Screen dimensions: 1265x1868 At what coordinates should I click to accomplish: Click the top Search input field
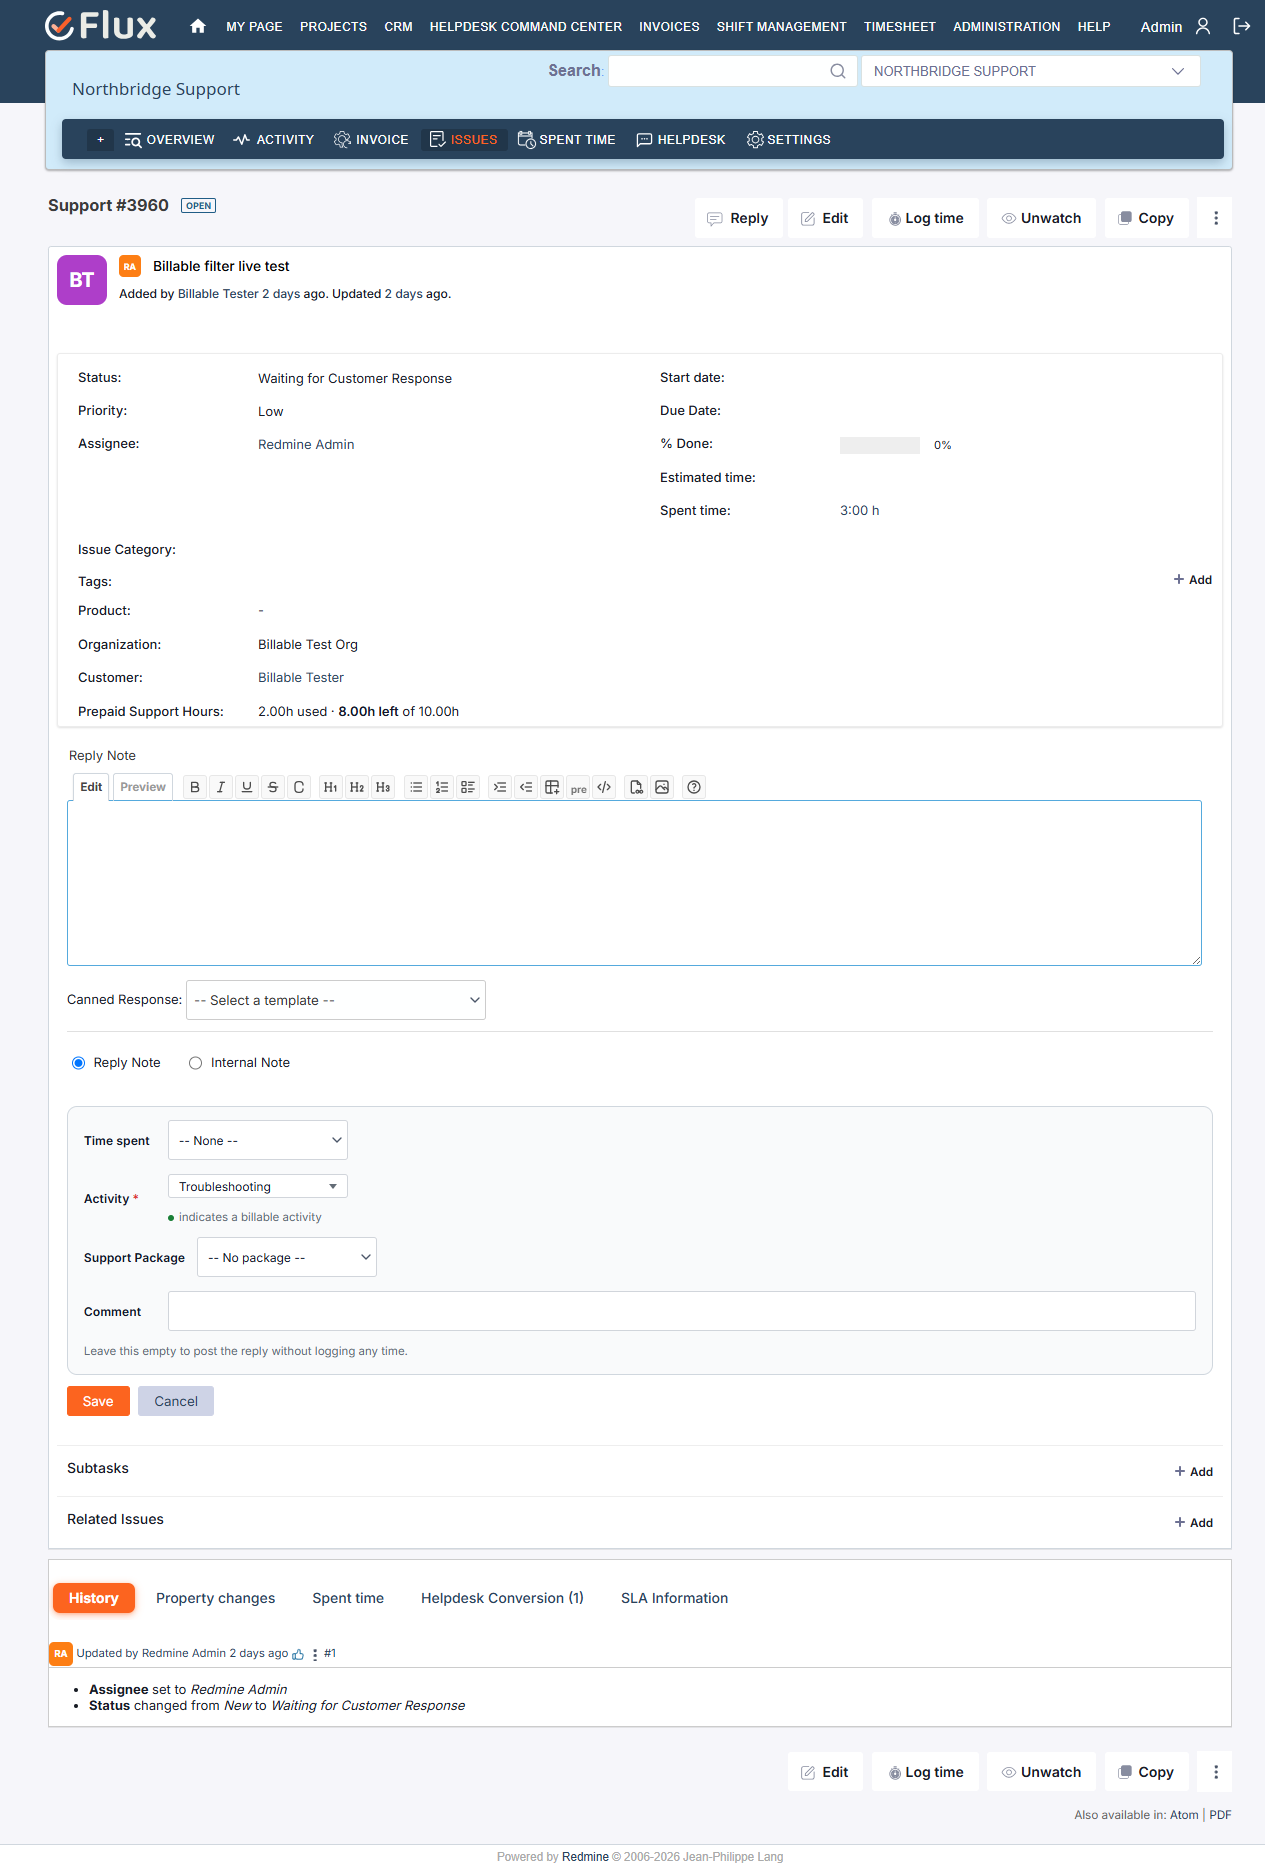point(732,71)
